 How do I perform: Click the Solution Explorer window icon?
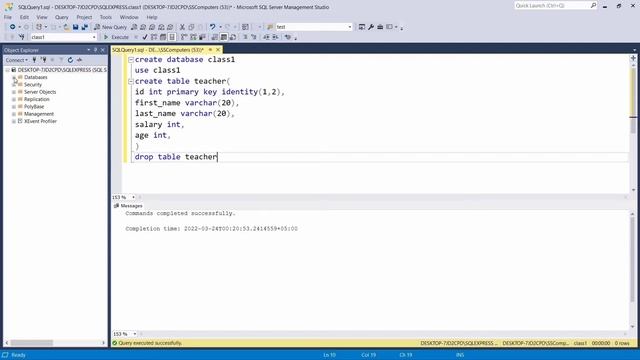362,27
